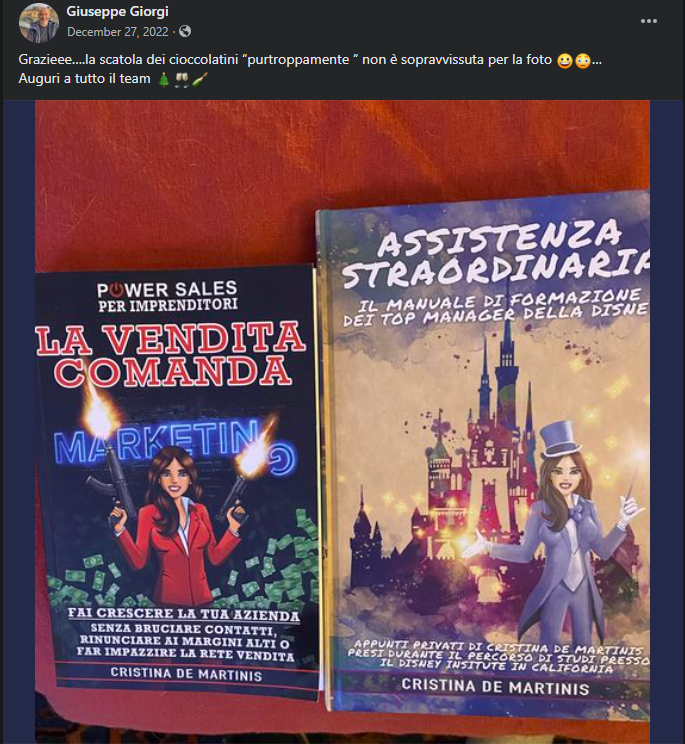The image size is (685, 744).
Task: Click the Assistenza Straordinaria book title
Action: coord(495,255)
